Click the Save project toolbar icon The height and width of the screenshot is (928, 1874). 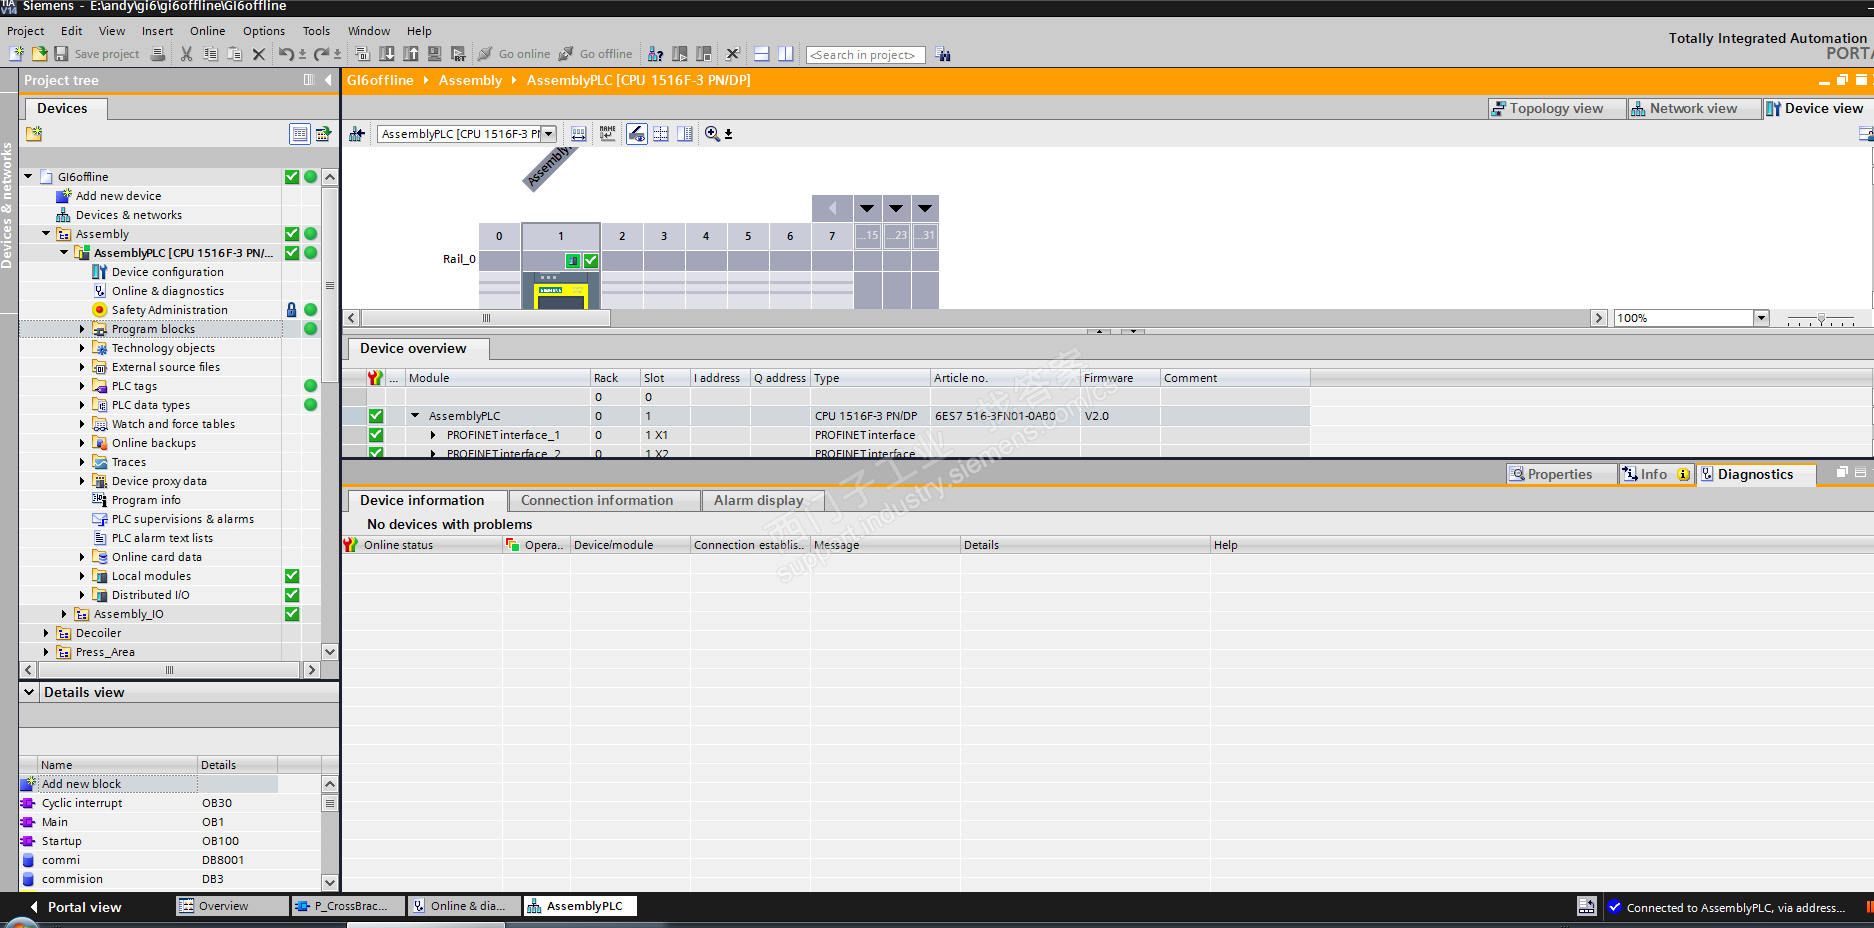(62, 54)
